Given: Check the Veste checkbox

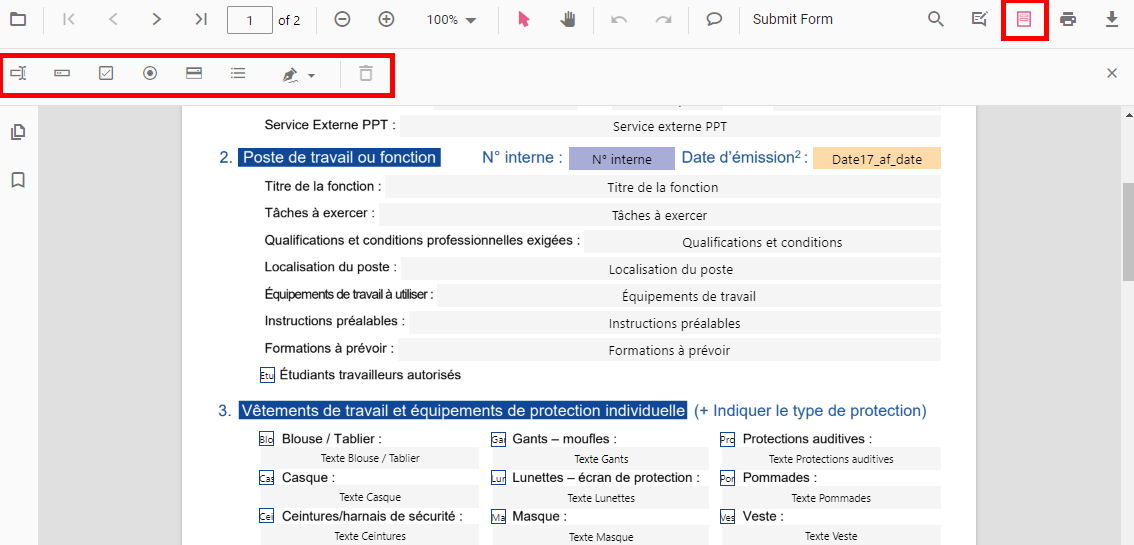Looking at the screenshot, I should [728, 517].
